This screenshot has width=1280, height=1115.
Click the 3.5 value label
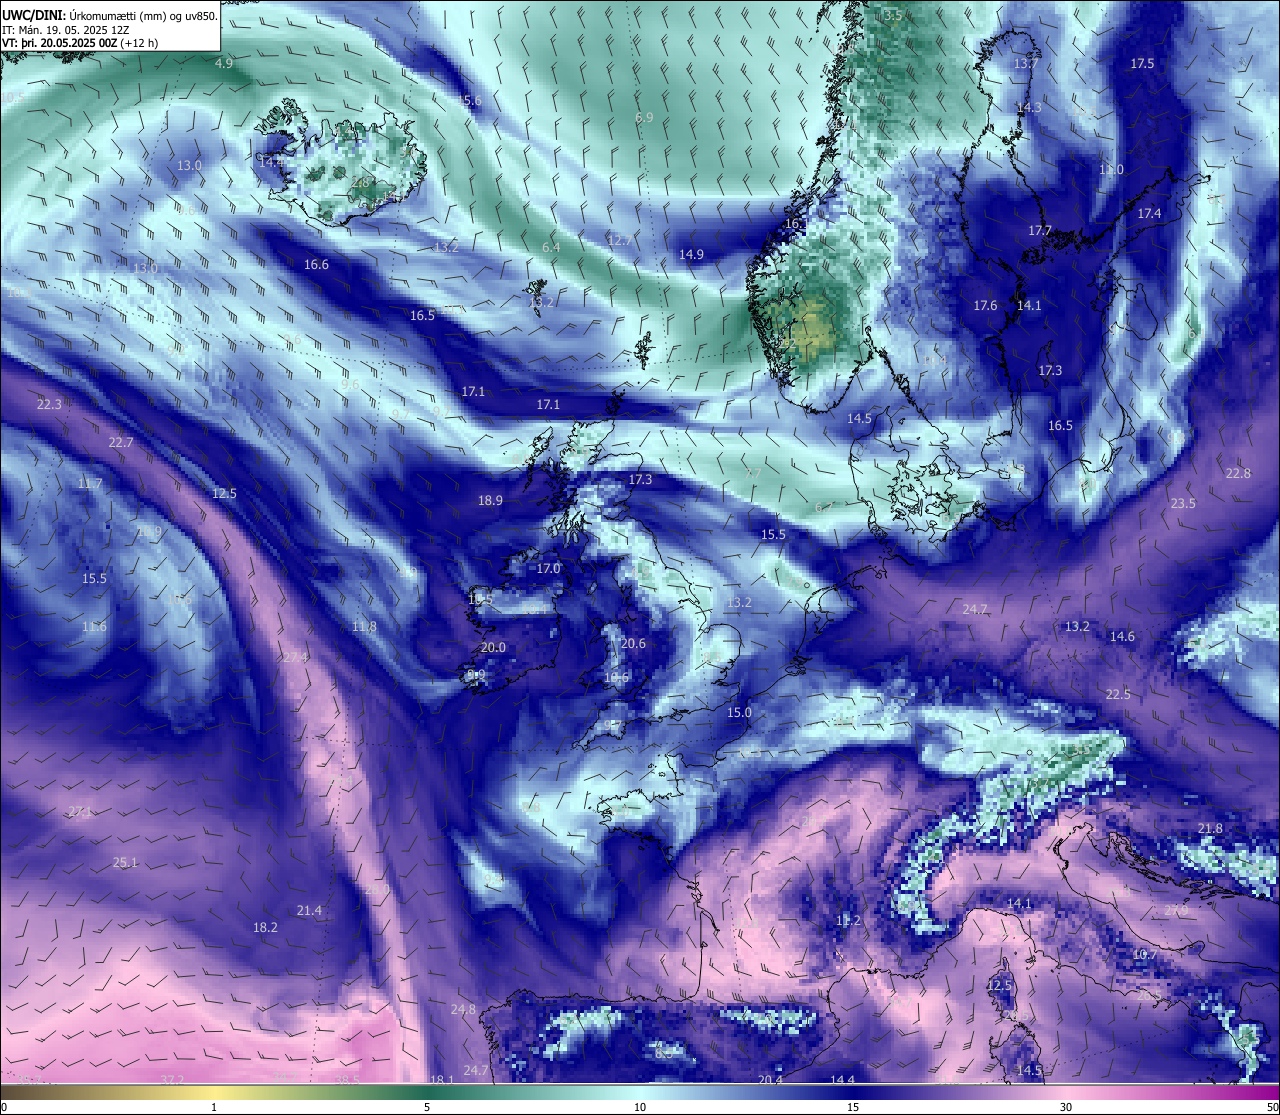pos(893,15)
